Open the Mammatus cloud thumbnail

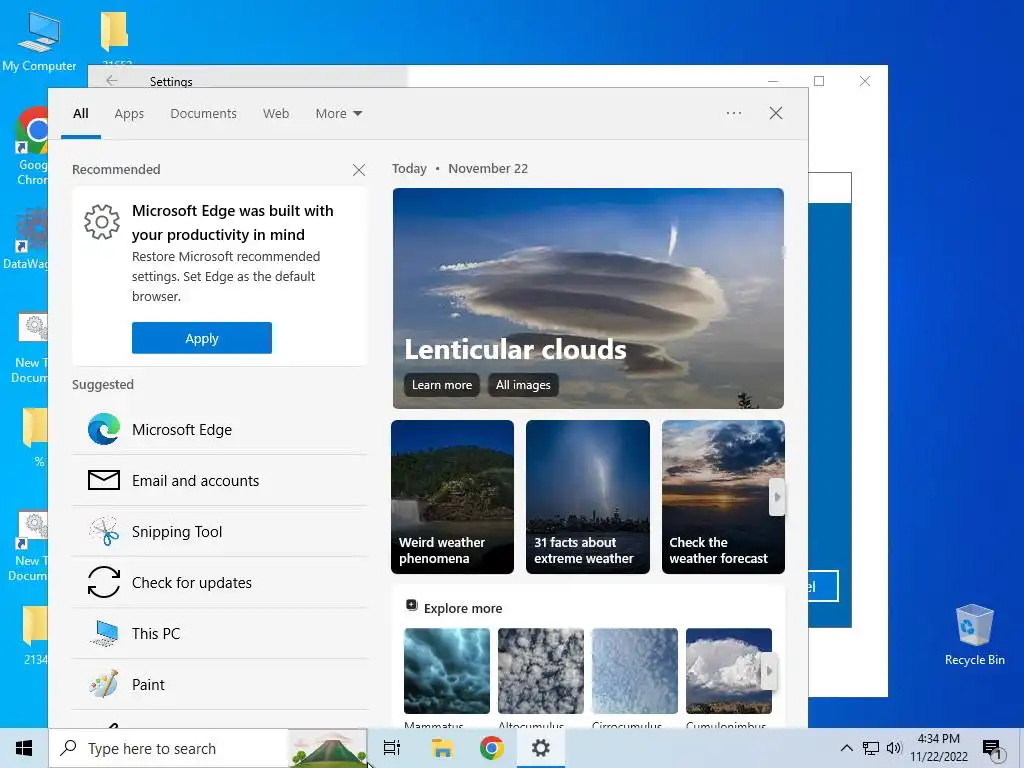click(x=447, y=671)
